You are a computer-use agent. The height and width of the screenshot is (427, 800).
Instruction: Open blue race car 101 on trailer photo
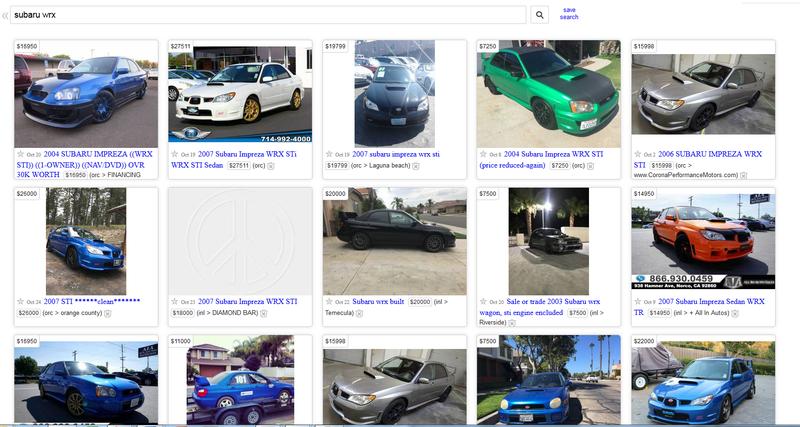point(240,380)
